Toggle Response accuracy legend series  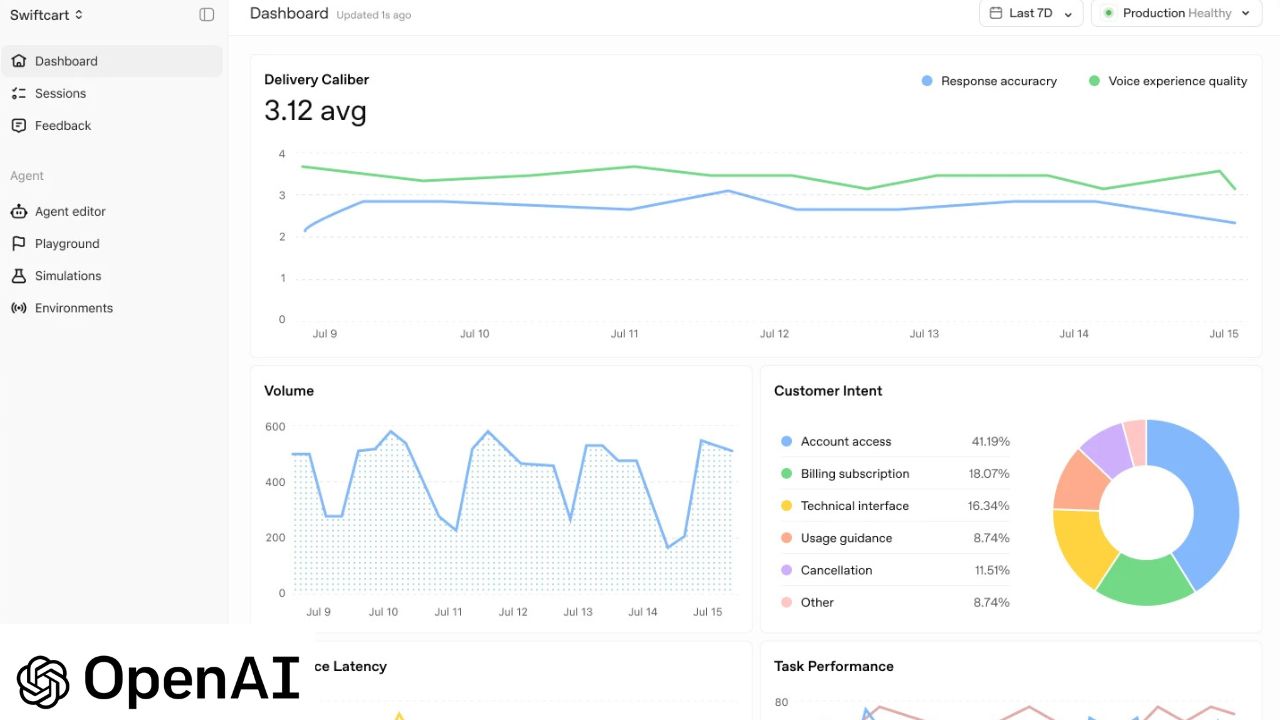click(989, 81)
